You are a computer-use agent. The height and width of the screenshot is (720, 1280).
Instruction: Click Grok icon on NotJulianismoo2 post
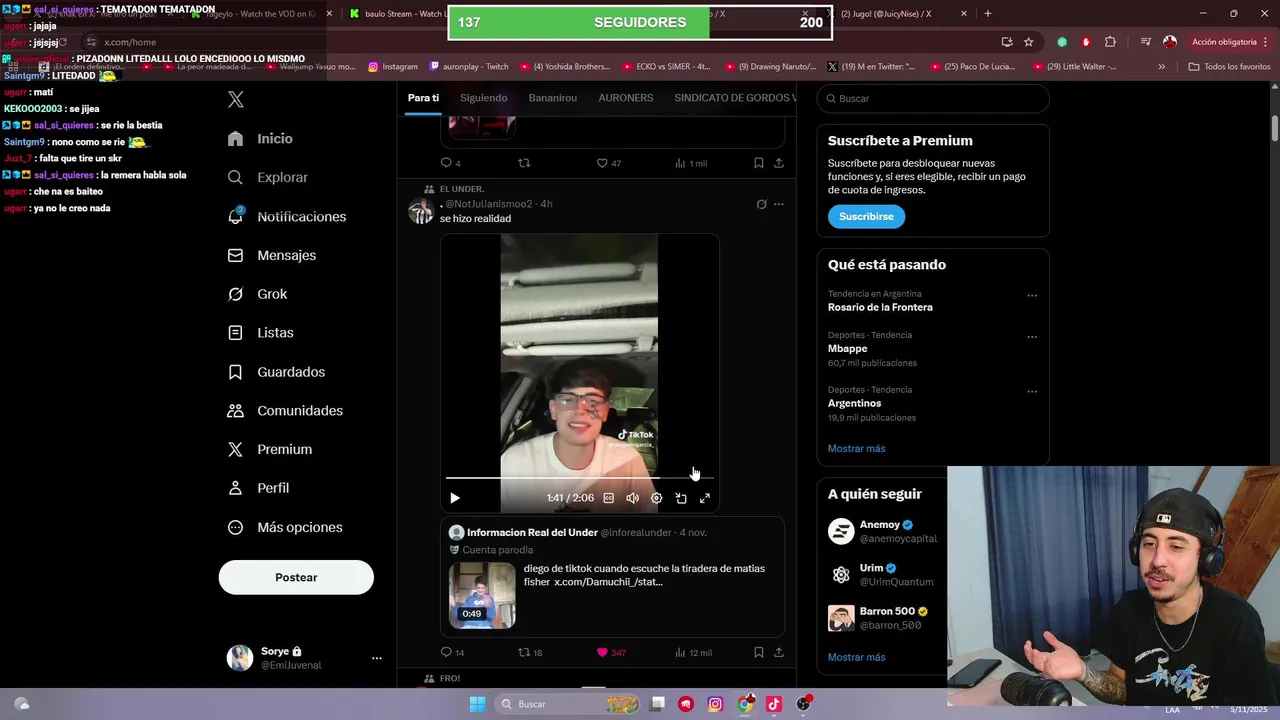point(761,204)
